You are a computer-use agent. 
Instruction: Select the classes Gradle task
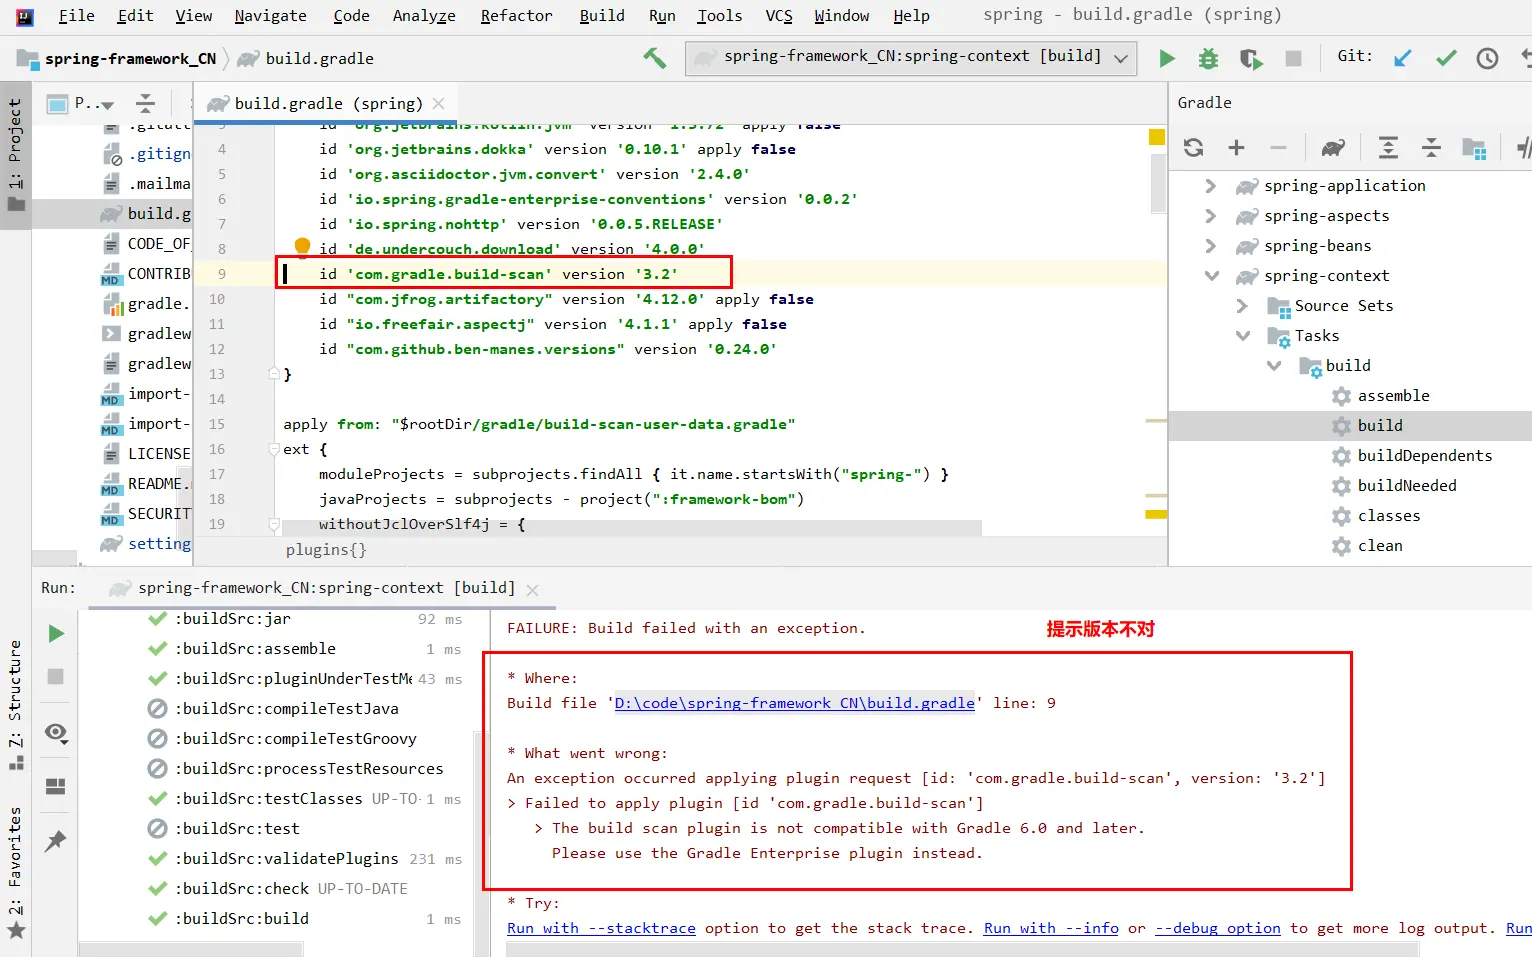pos(1388,516)
